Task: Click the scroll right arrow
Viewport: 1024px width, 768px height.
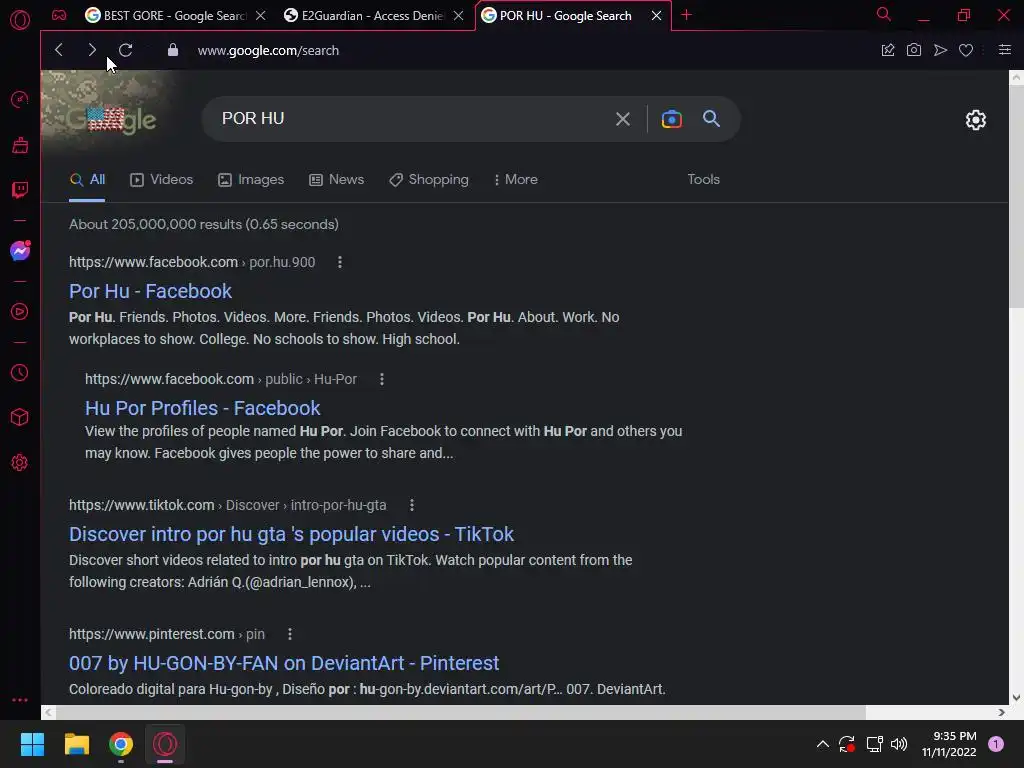Action: click(1001, 712)
